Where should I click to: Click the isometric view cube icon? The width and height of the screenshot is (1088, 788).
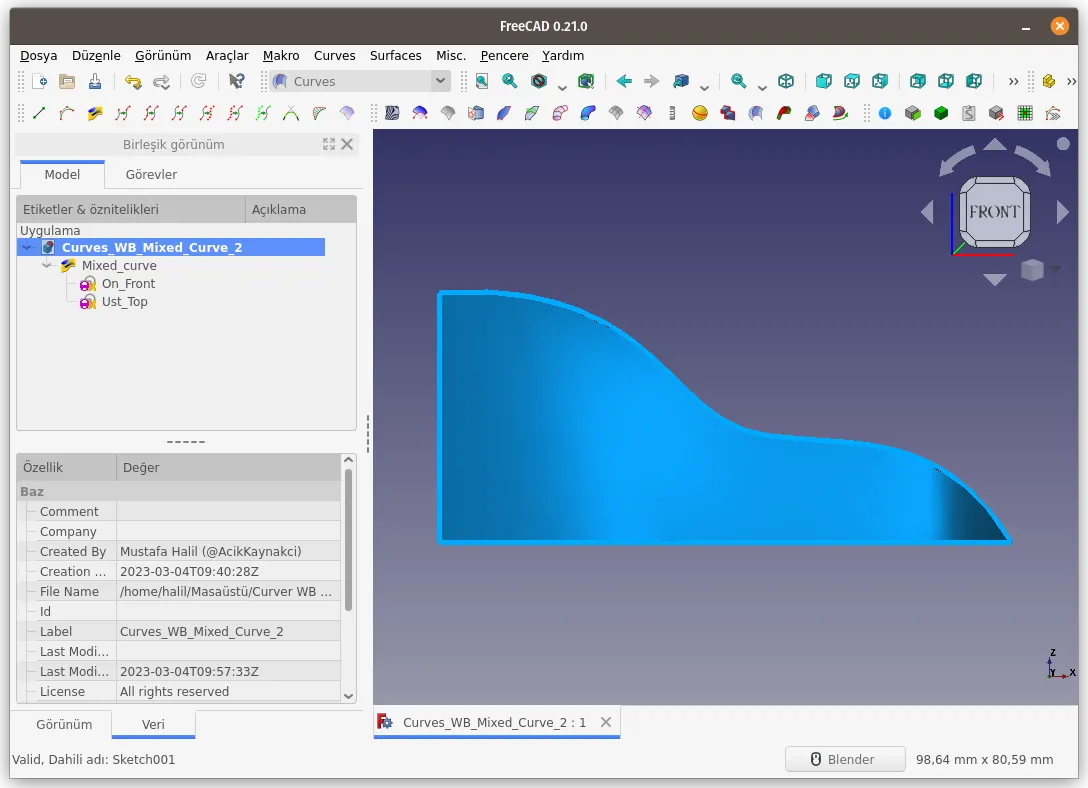pos(785,81)
